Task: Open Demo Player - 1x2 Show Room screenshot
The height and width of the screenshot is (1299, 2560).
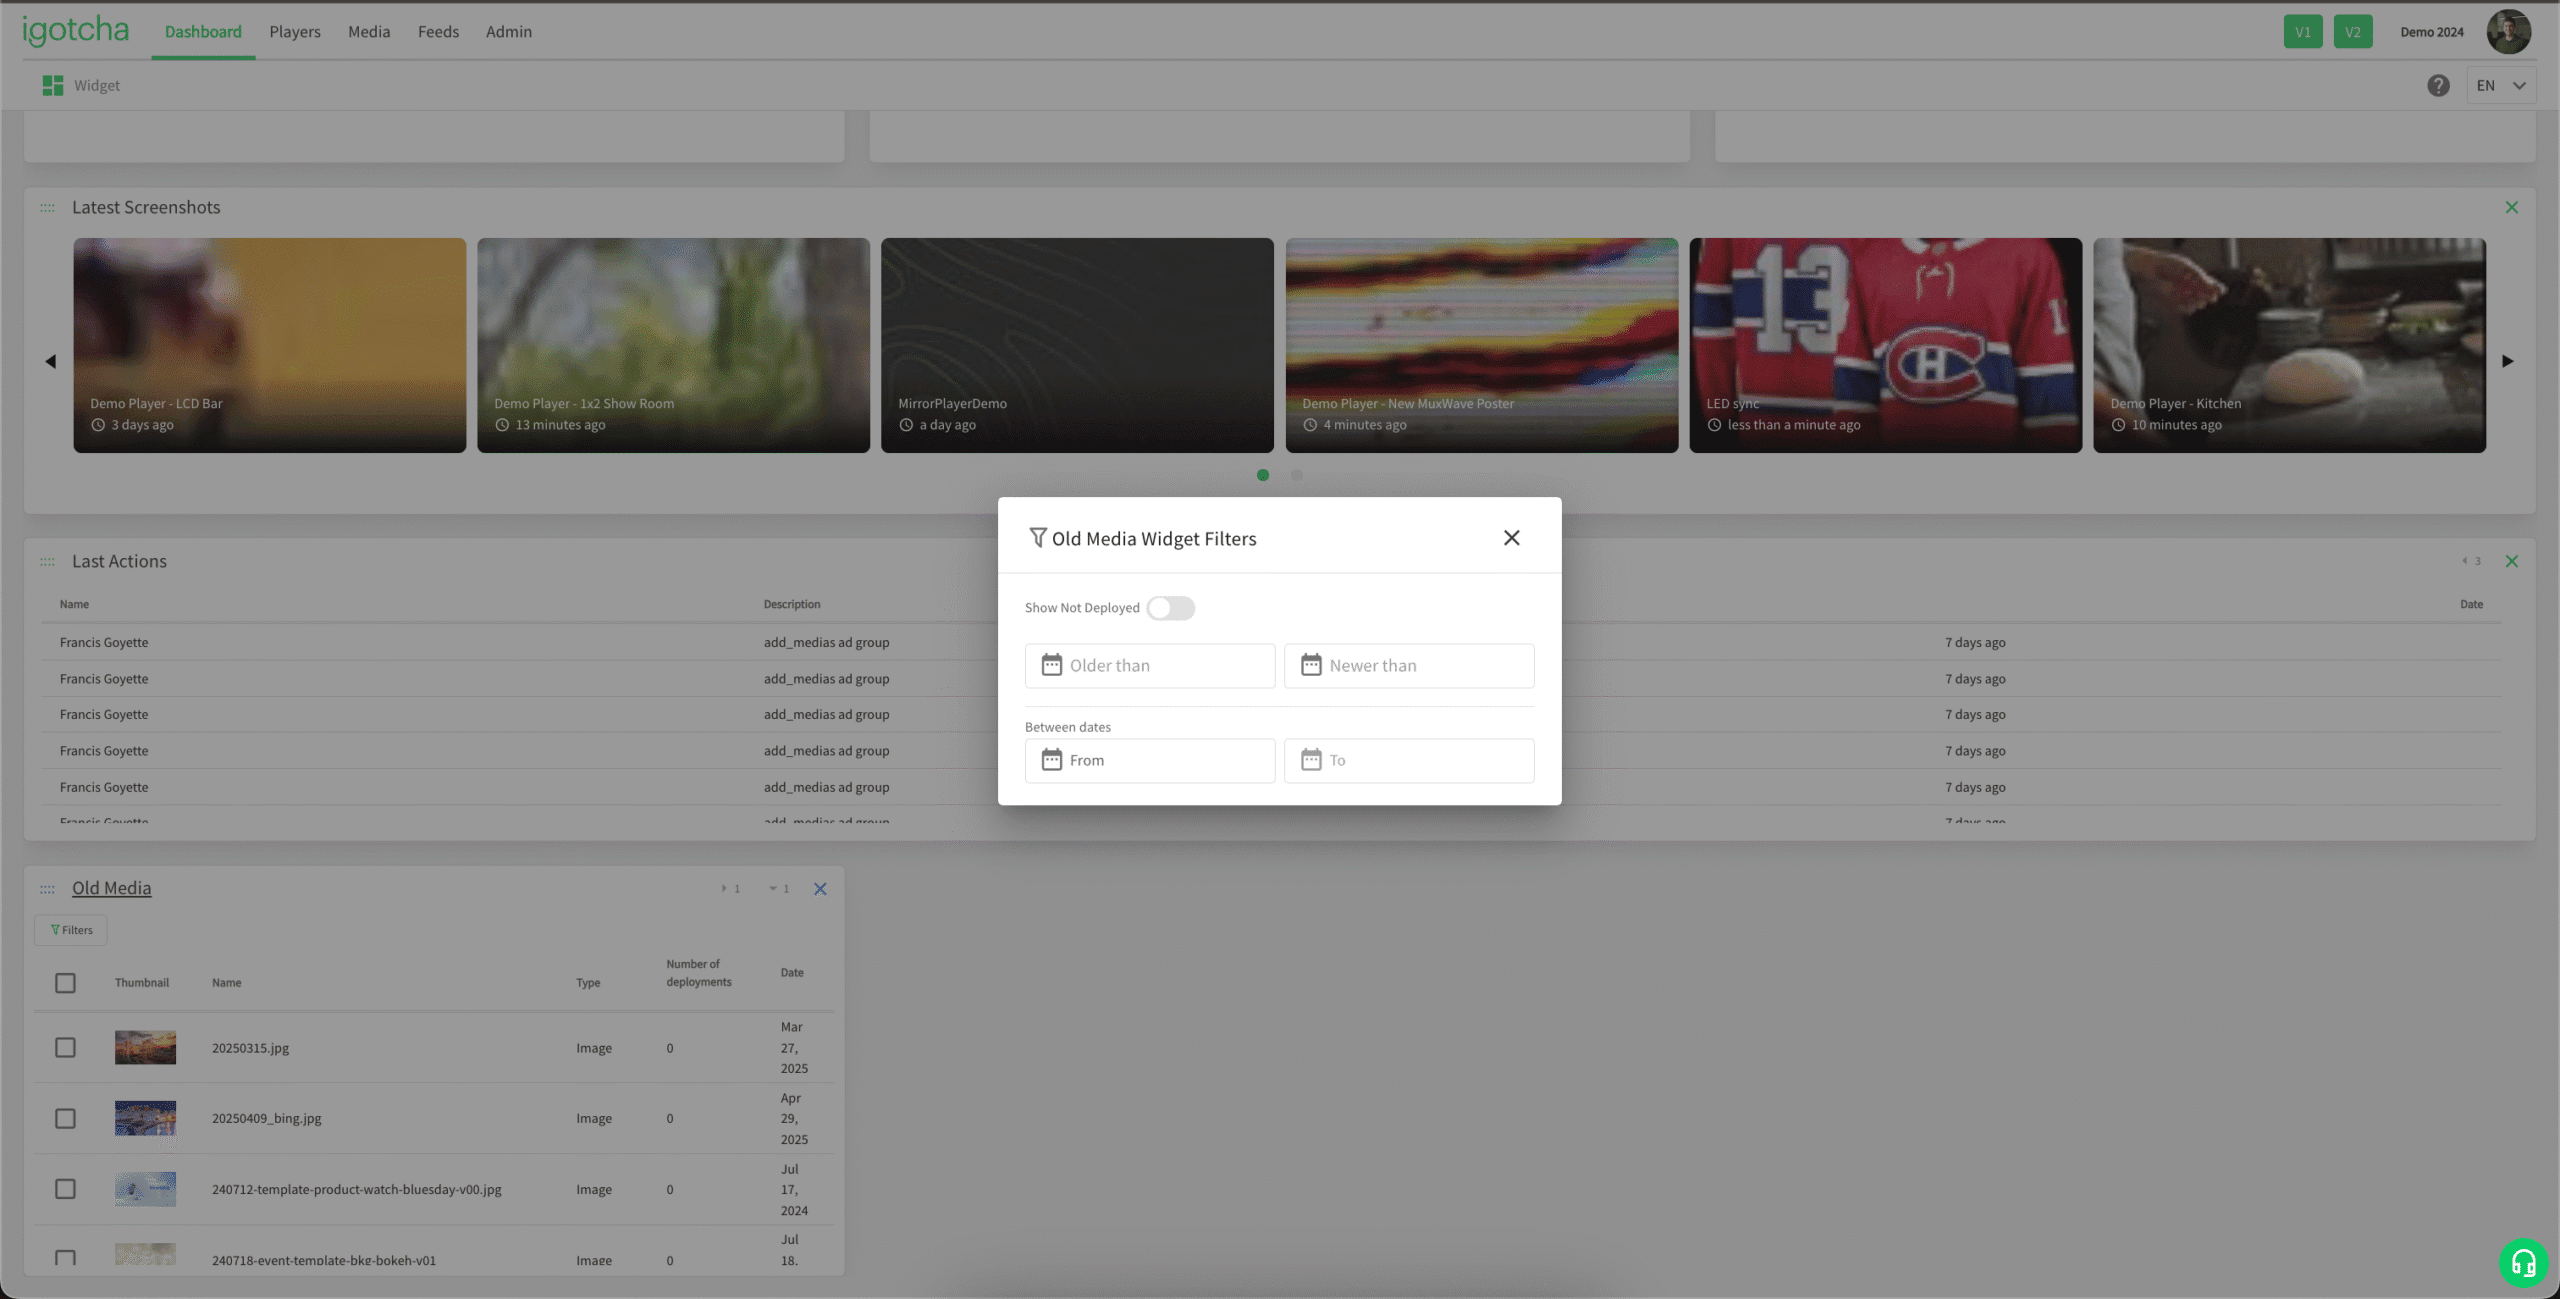Action: (673, 345)
